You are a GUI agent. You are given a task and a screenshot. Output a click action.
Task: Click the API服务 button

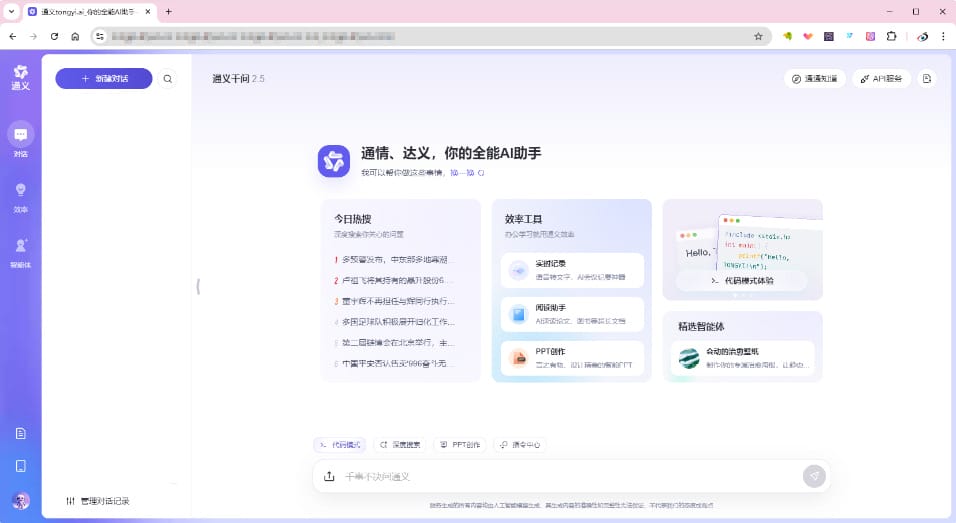881,79
